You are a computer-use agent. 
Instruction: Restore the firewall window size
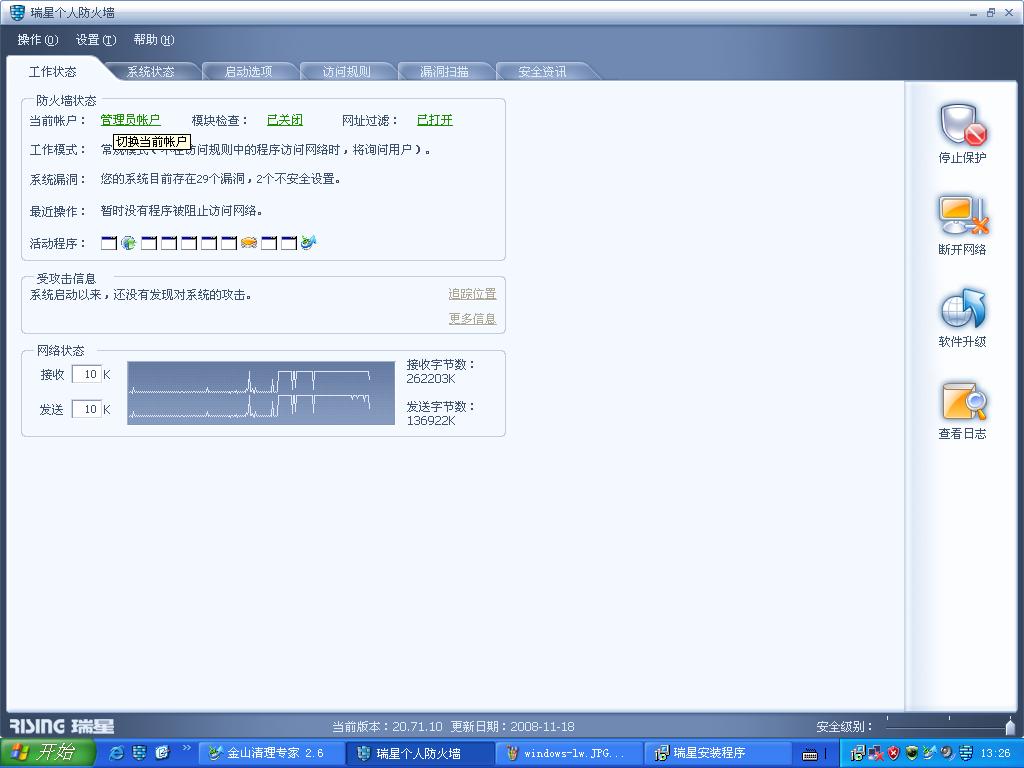(x=991, y=12)
